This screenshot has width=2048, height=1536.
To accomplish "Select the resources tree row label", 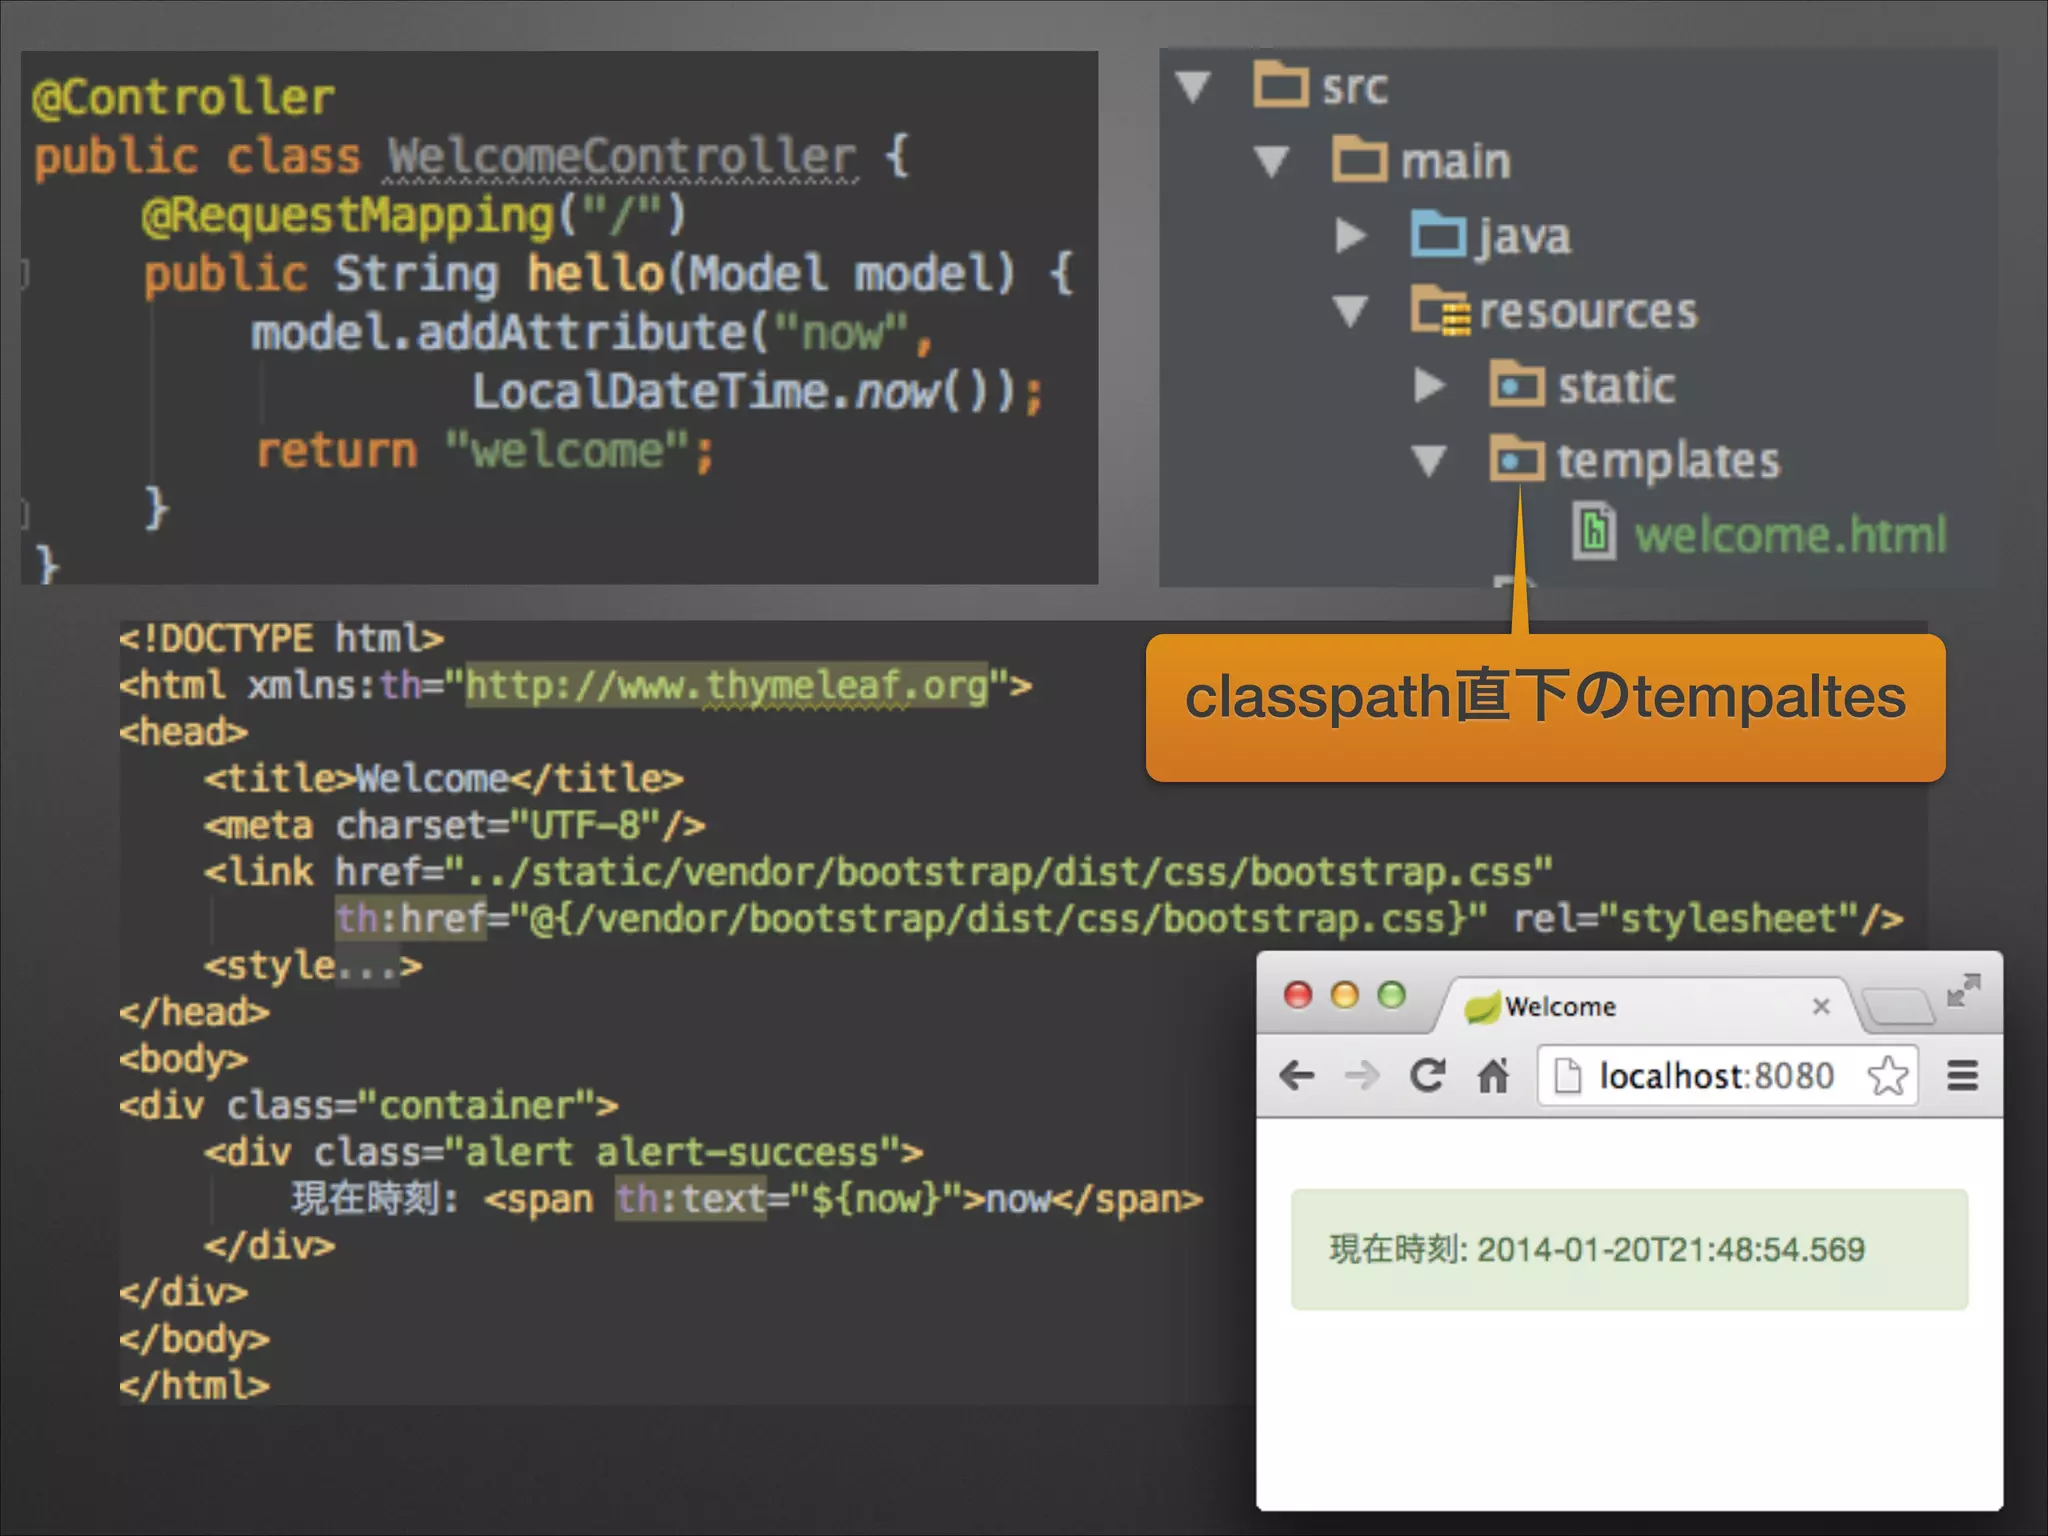I will click(x=1588, y=311).
